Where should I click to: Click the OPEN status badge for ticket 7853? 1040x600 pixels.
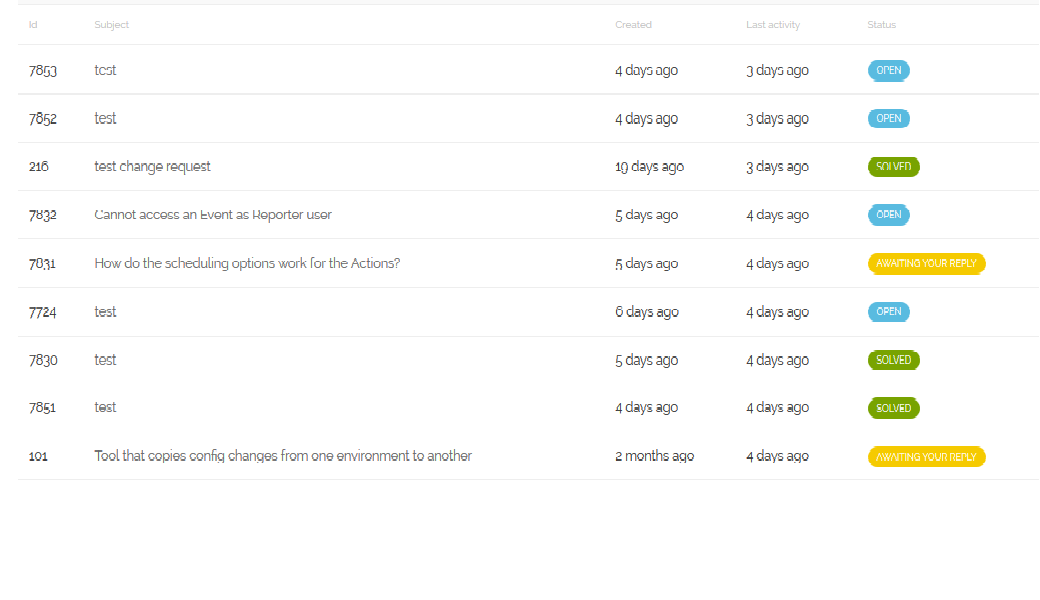(888, 71)
